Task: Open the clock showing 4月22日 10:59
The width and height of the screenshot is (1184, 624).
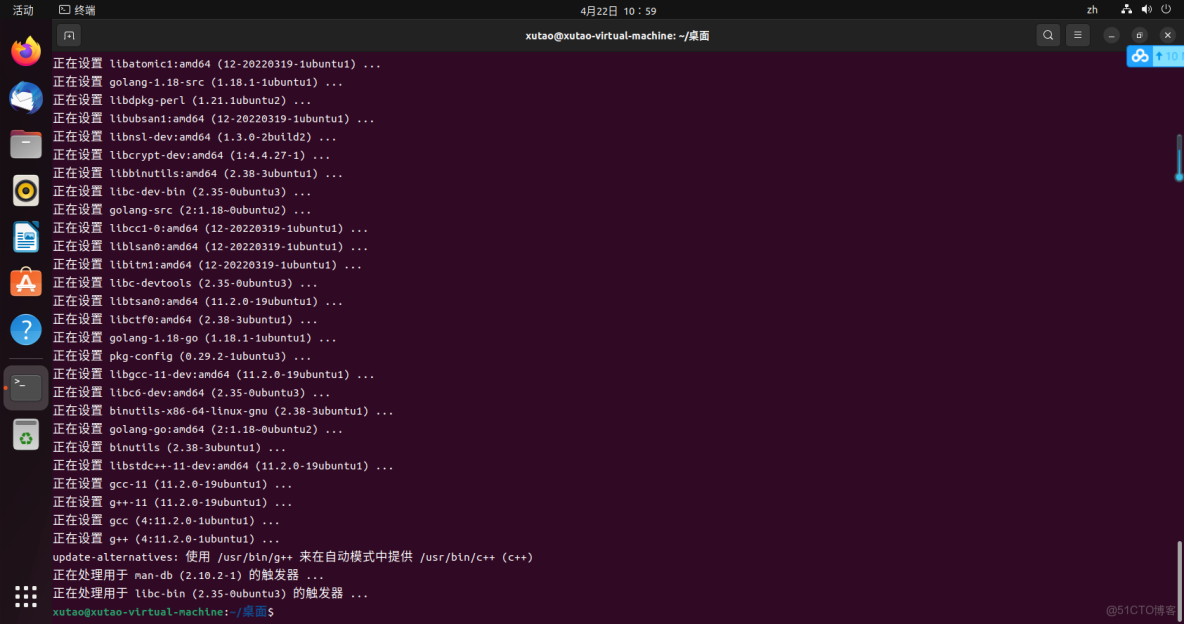Action: (618, 11)
